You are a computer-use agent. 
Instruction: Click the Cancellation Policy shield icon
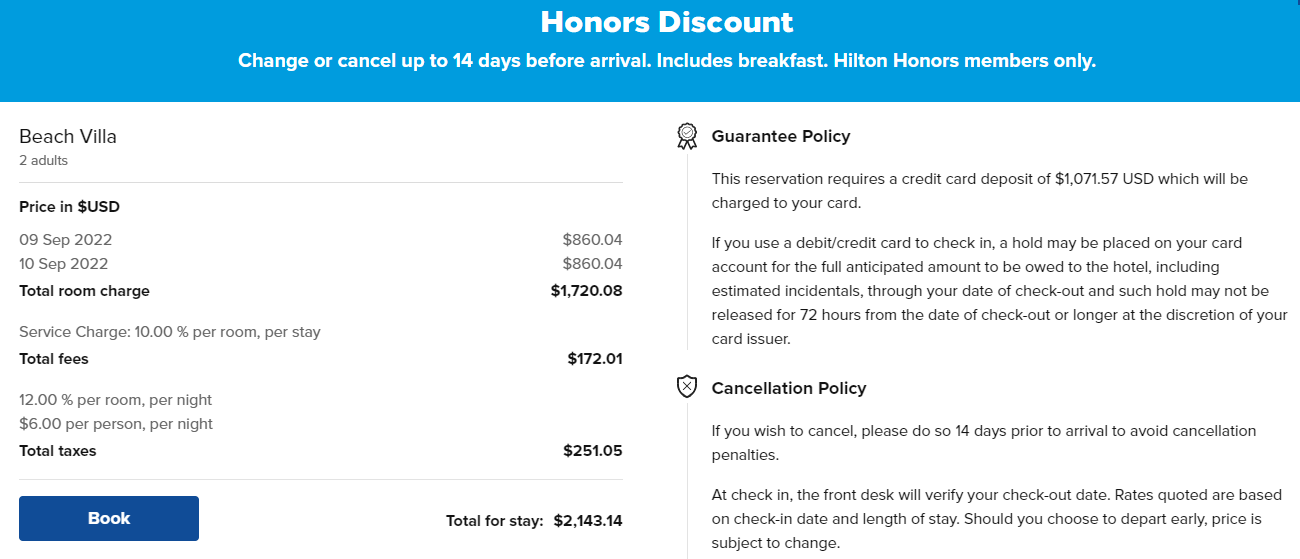687,387
